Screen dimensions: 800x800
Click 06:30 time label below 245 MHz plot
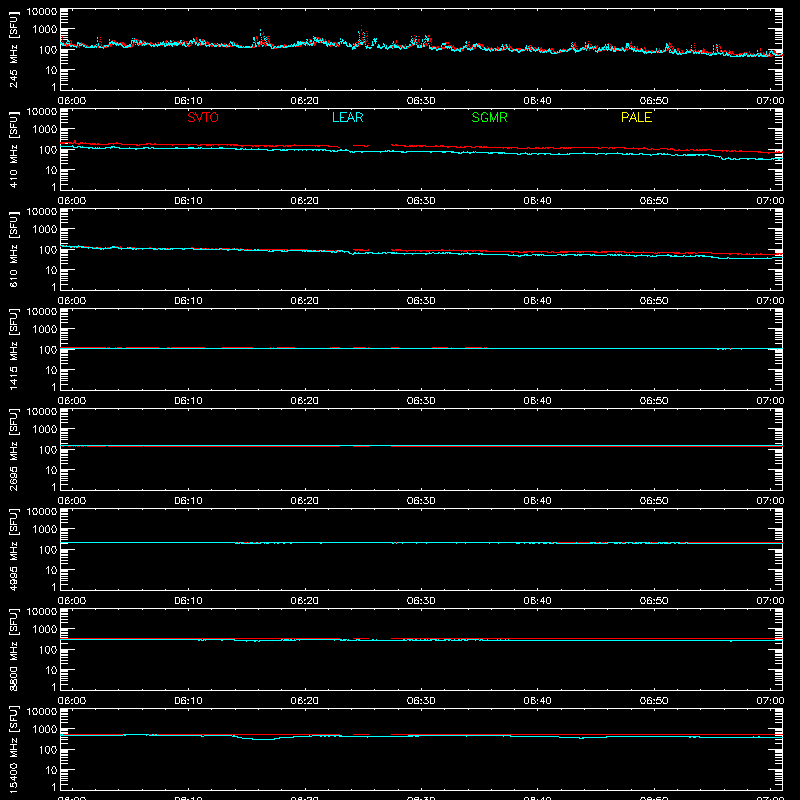point(421,101)
